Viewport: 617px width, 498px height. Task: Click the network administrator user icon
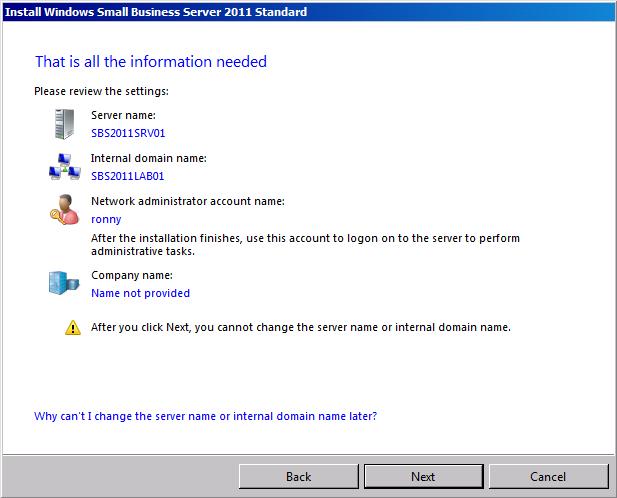[x=64, y=210]
